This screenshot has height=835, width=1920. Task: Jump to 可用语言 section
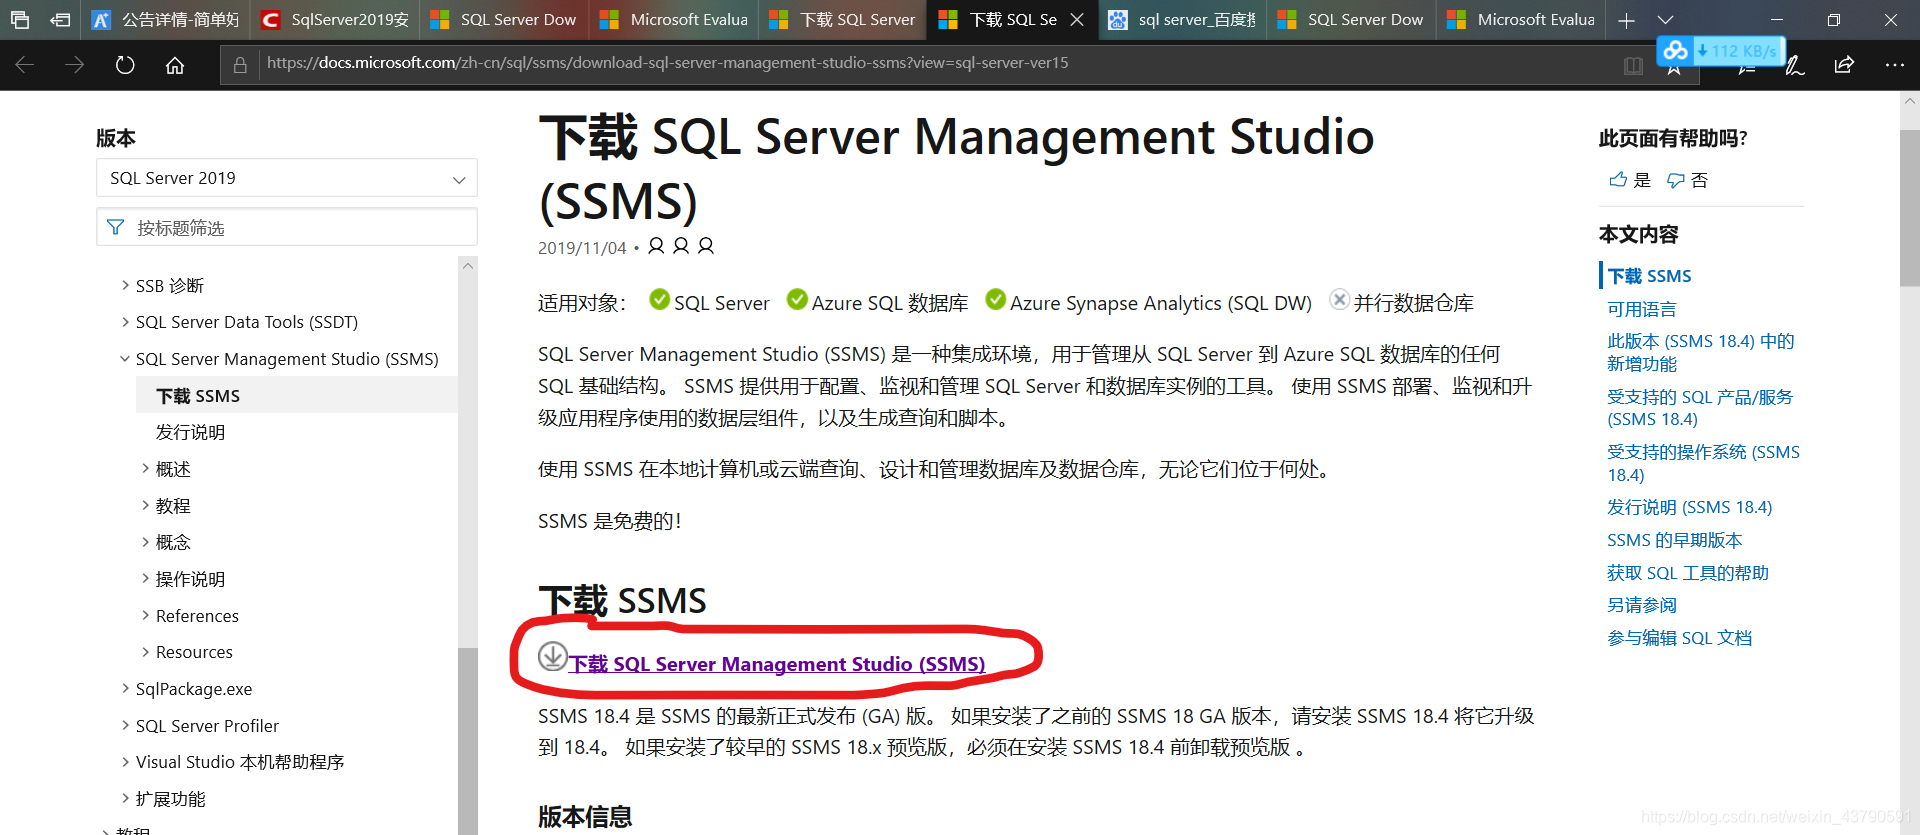click(x=1641, y=309)
